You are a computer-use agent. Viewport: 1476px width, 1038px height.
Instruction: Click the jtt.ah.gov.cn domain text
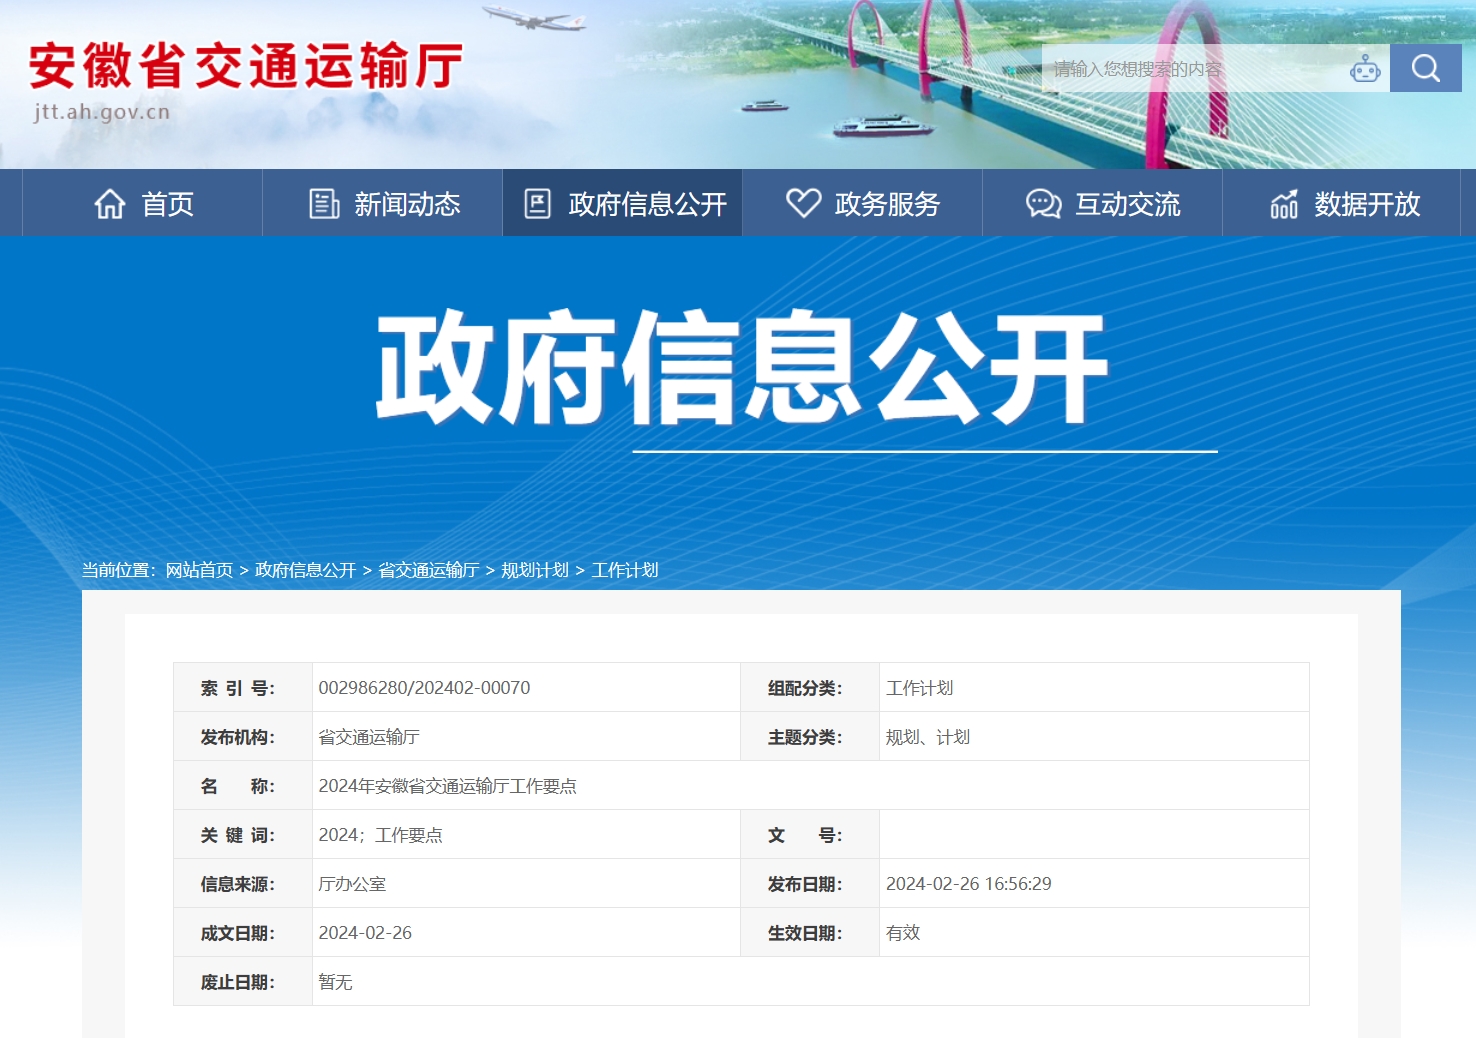point(102,112)
